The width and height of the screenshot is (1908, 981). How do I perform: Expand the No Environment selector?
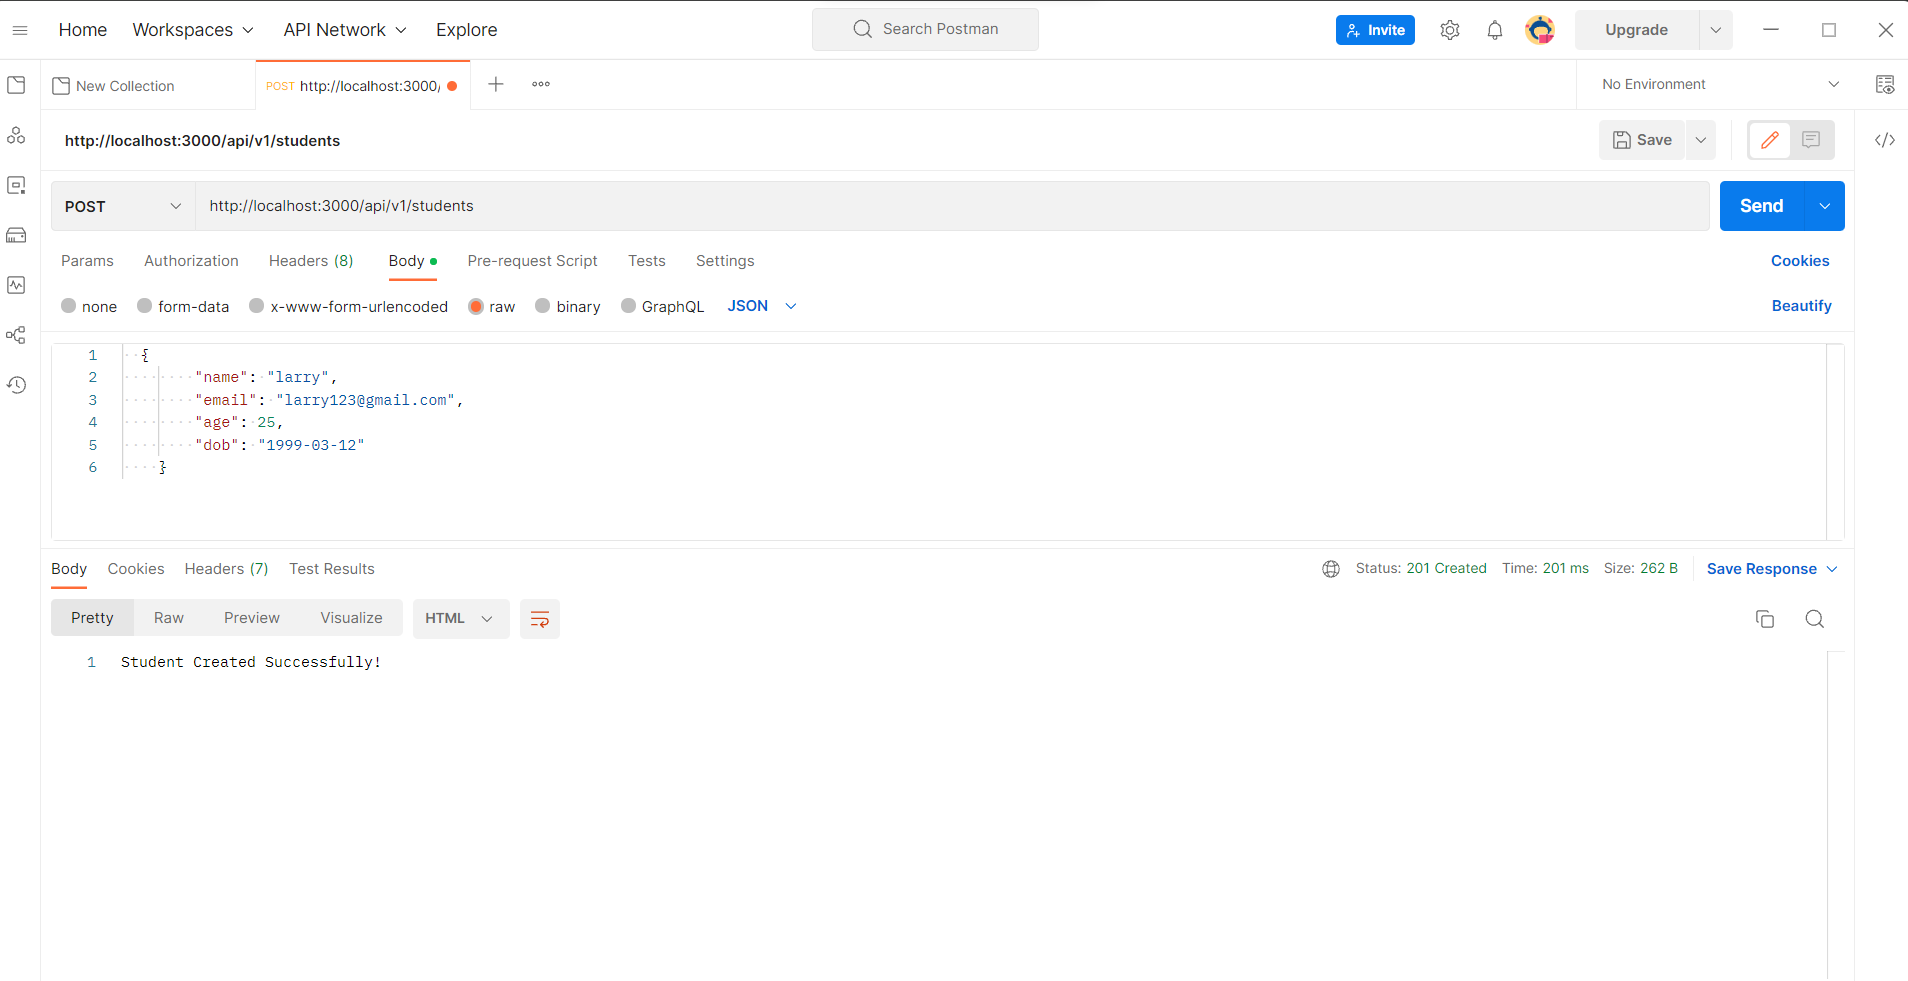coord(1719,85)
